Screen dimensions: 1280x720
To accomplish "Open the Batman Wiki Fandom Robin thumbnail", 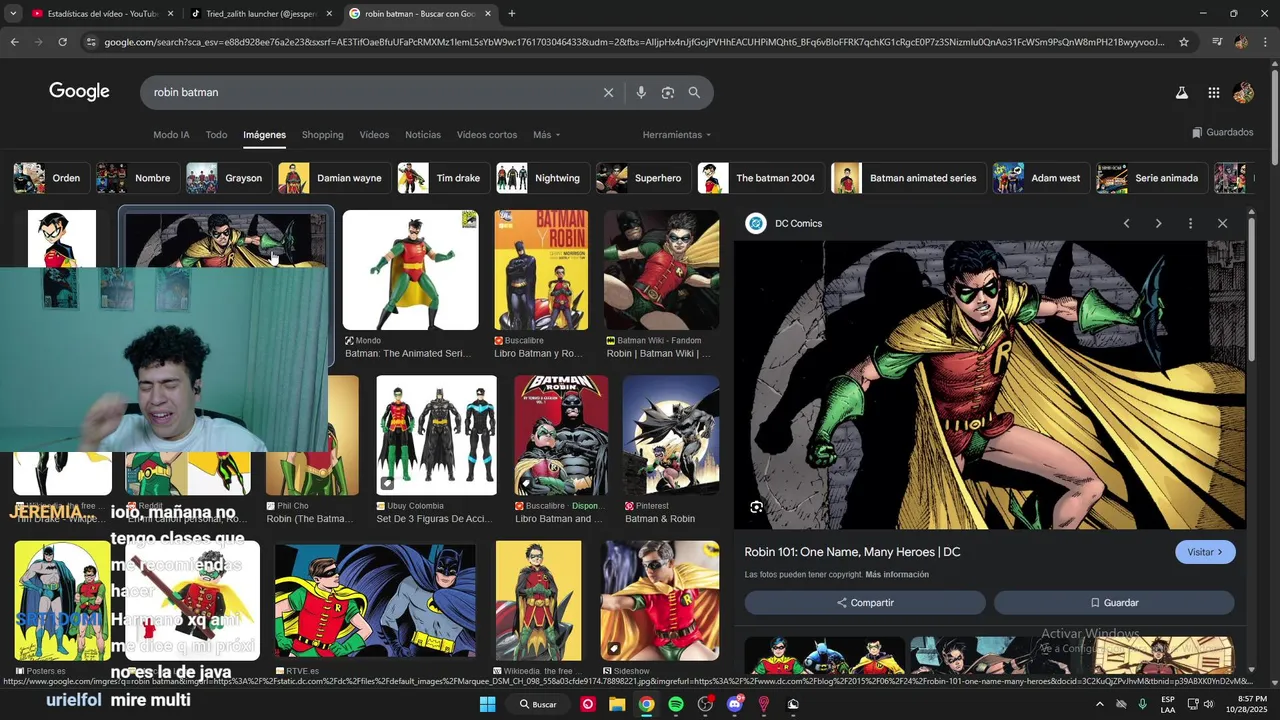I will click(x=661, y=270).
